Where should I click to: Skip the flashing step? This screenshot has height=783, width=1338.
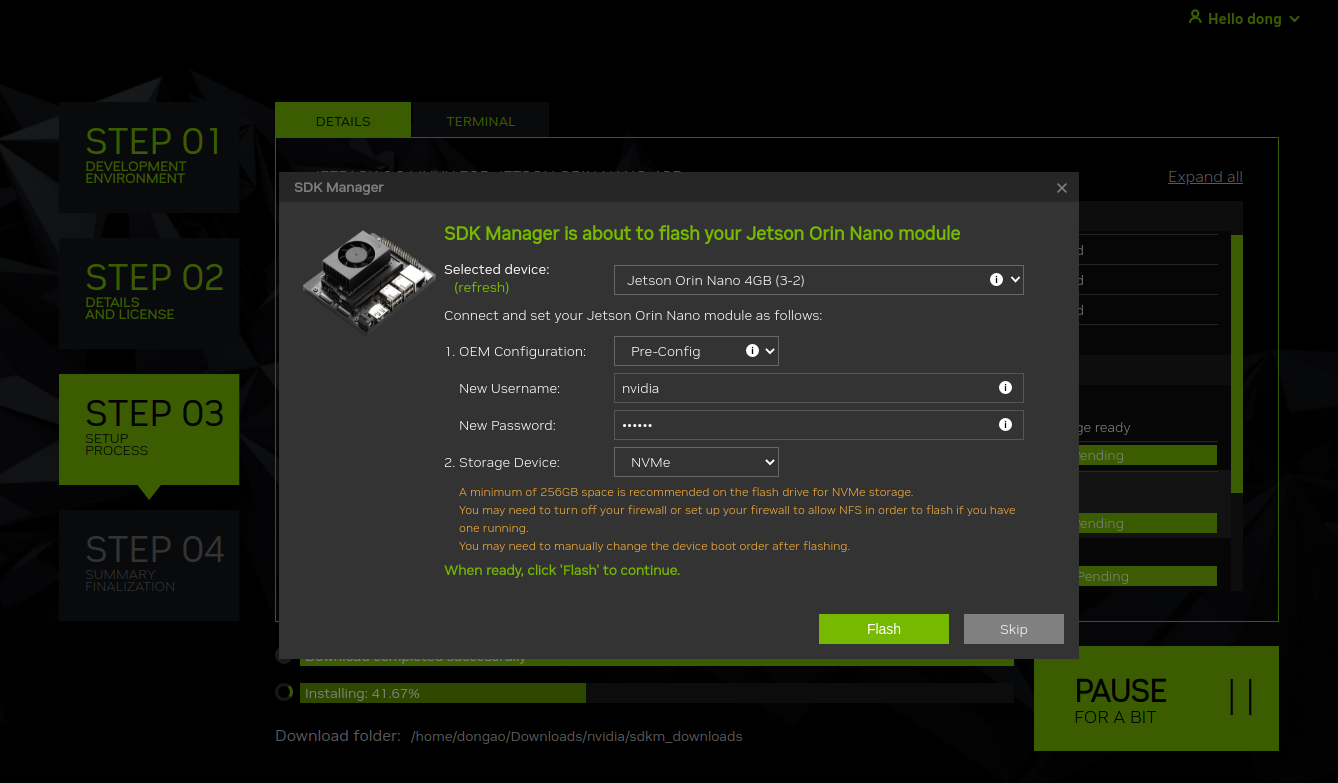(1013, 628)
